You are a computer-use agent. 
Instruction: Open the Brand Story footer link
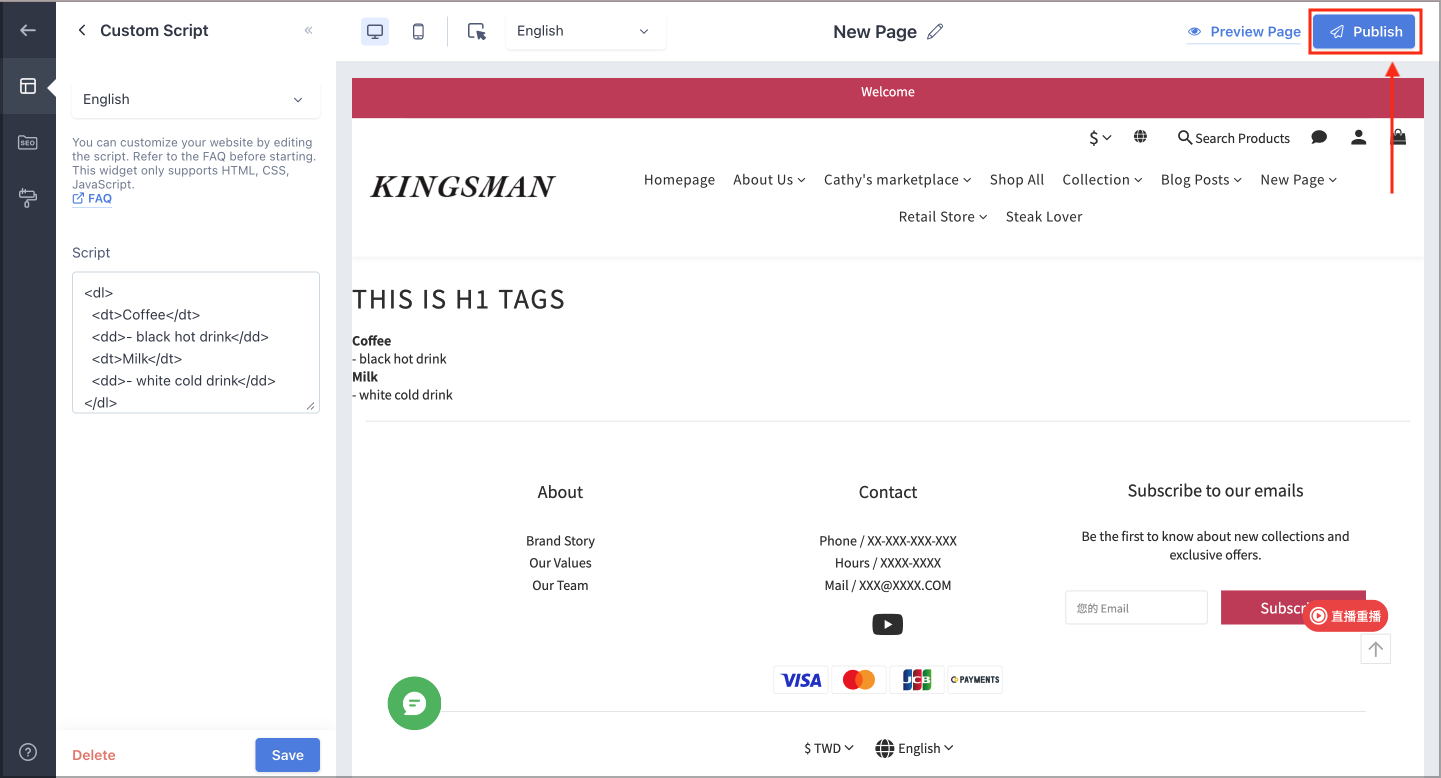(x=560, y=541)
